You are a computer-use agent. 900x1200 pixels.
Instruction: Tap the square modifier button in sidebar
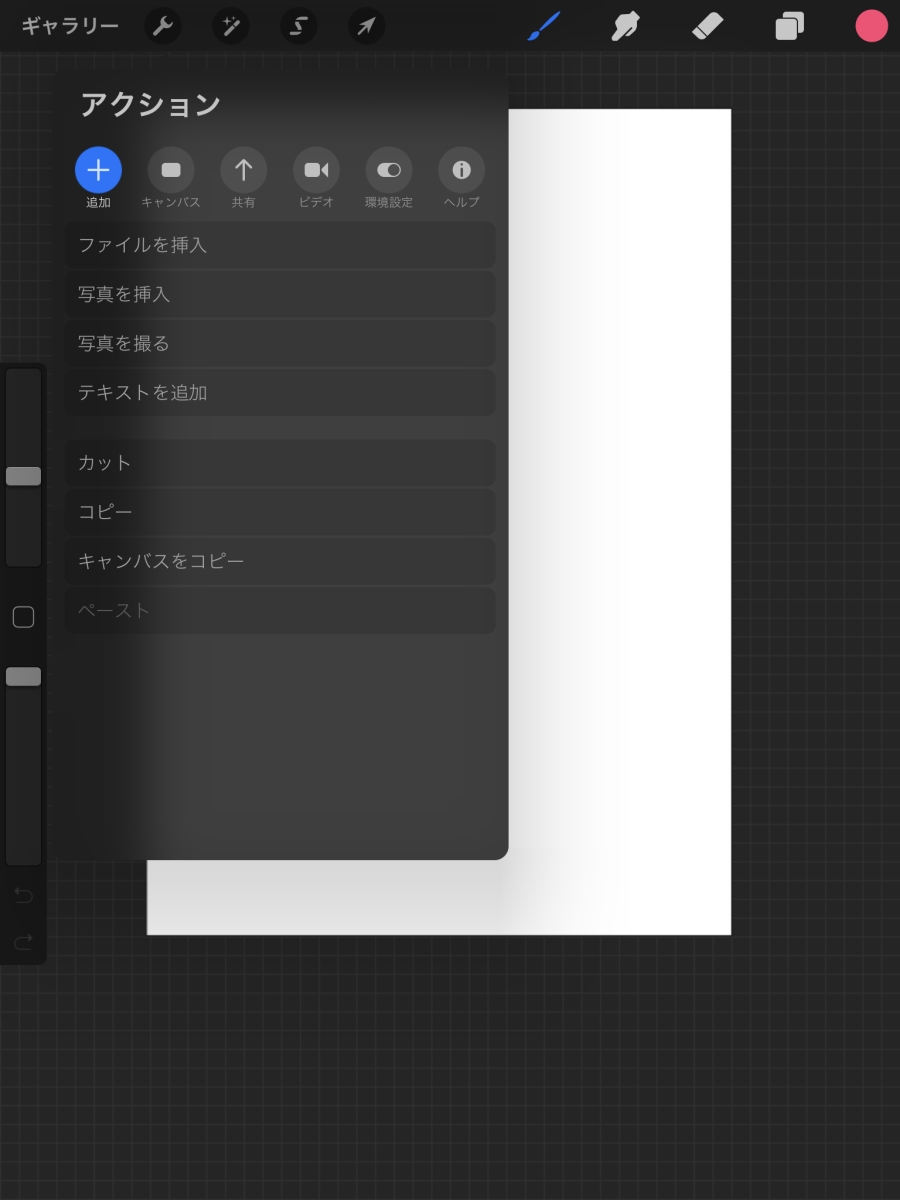23,617
